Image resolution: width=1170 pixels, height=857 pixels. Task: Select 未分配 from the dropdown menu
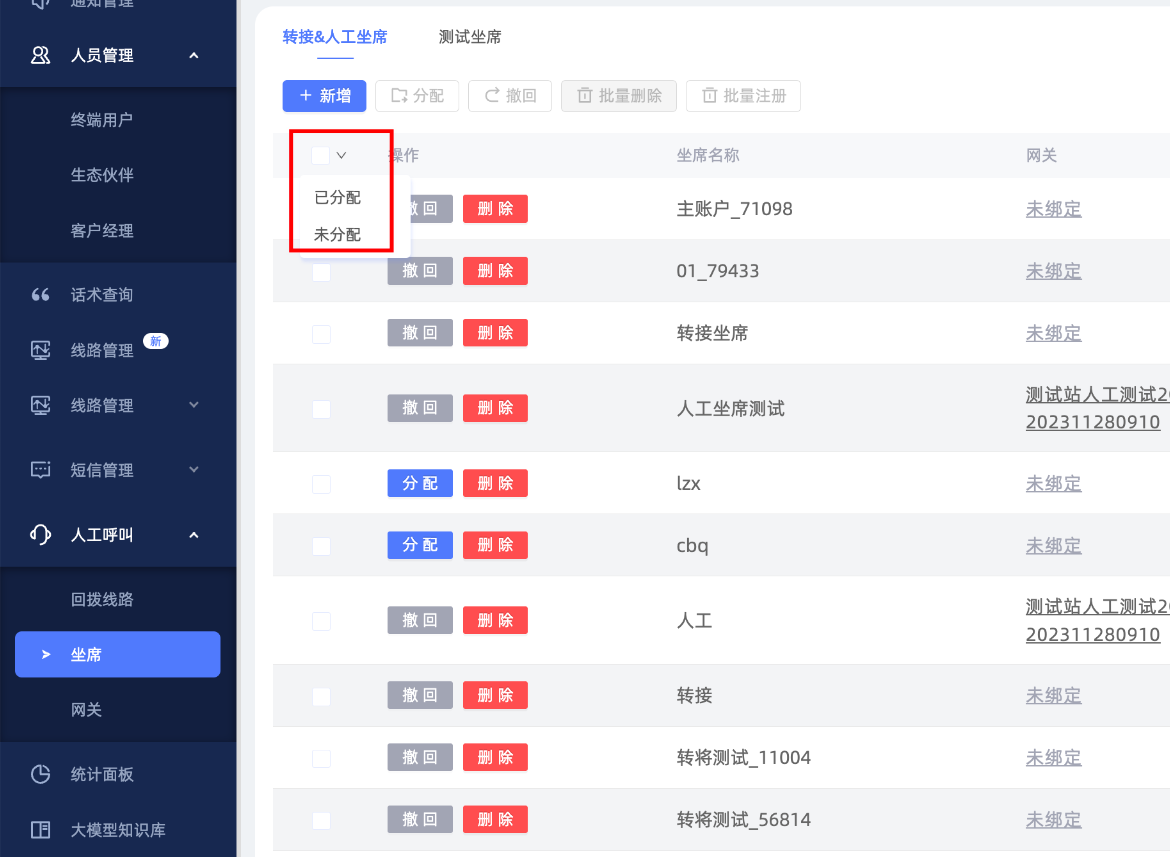tap(337, 235)
